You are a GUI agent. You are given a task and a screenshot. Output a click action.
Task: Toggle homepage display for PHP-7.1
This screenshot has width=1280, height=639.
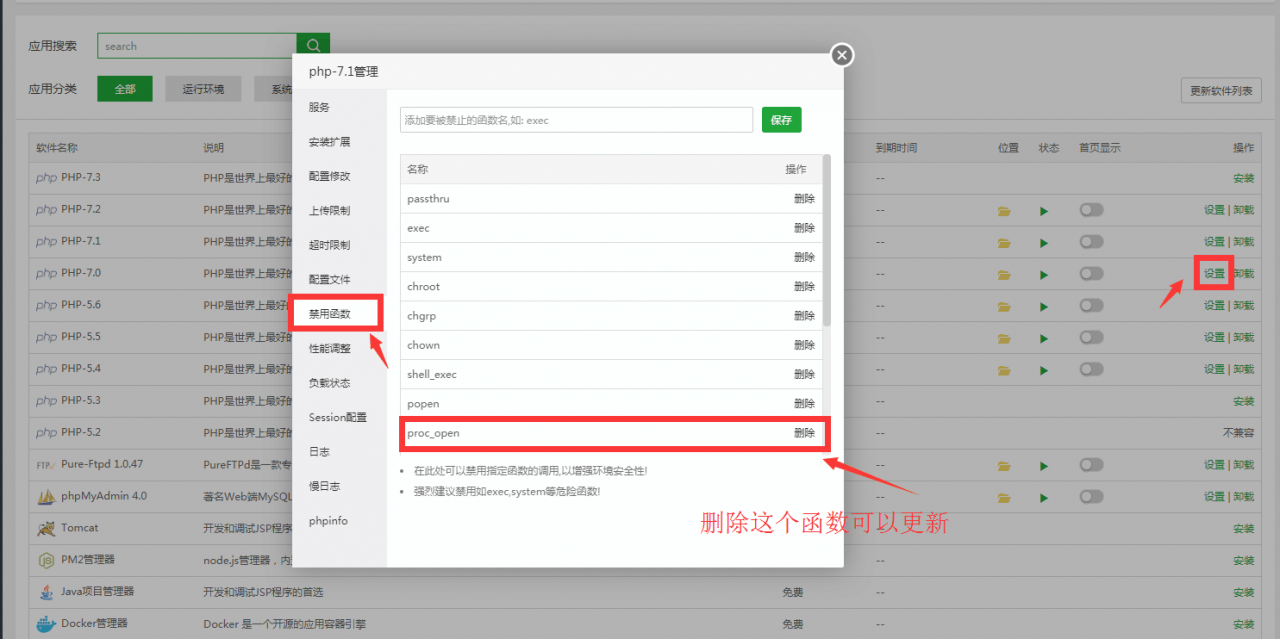click(x=1091, y=242)
